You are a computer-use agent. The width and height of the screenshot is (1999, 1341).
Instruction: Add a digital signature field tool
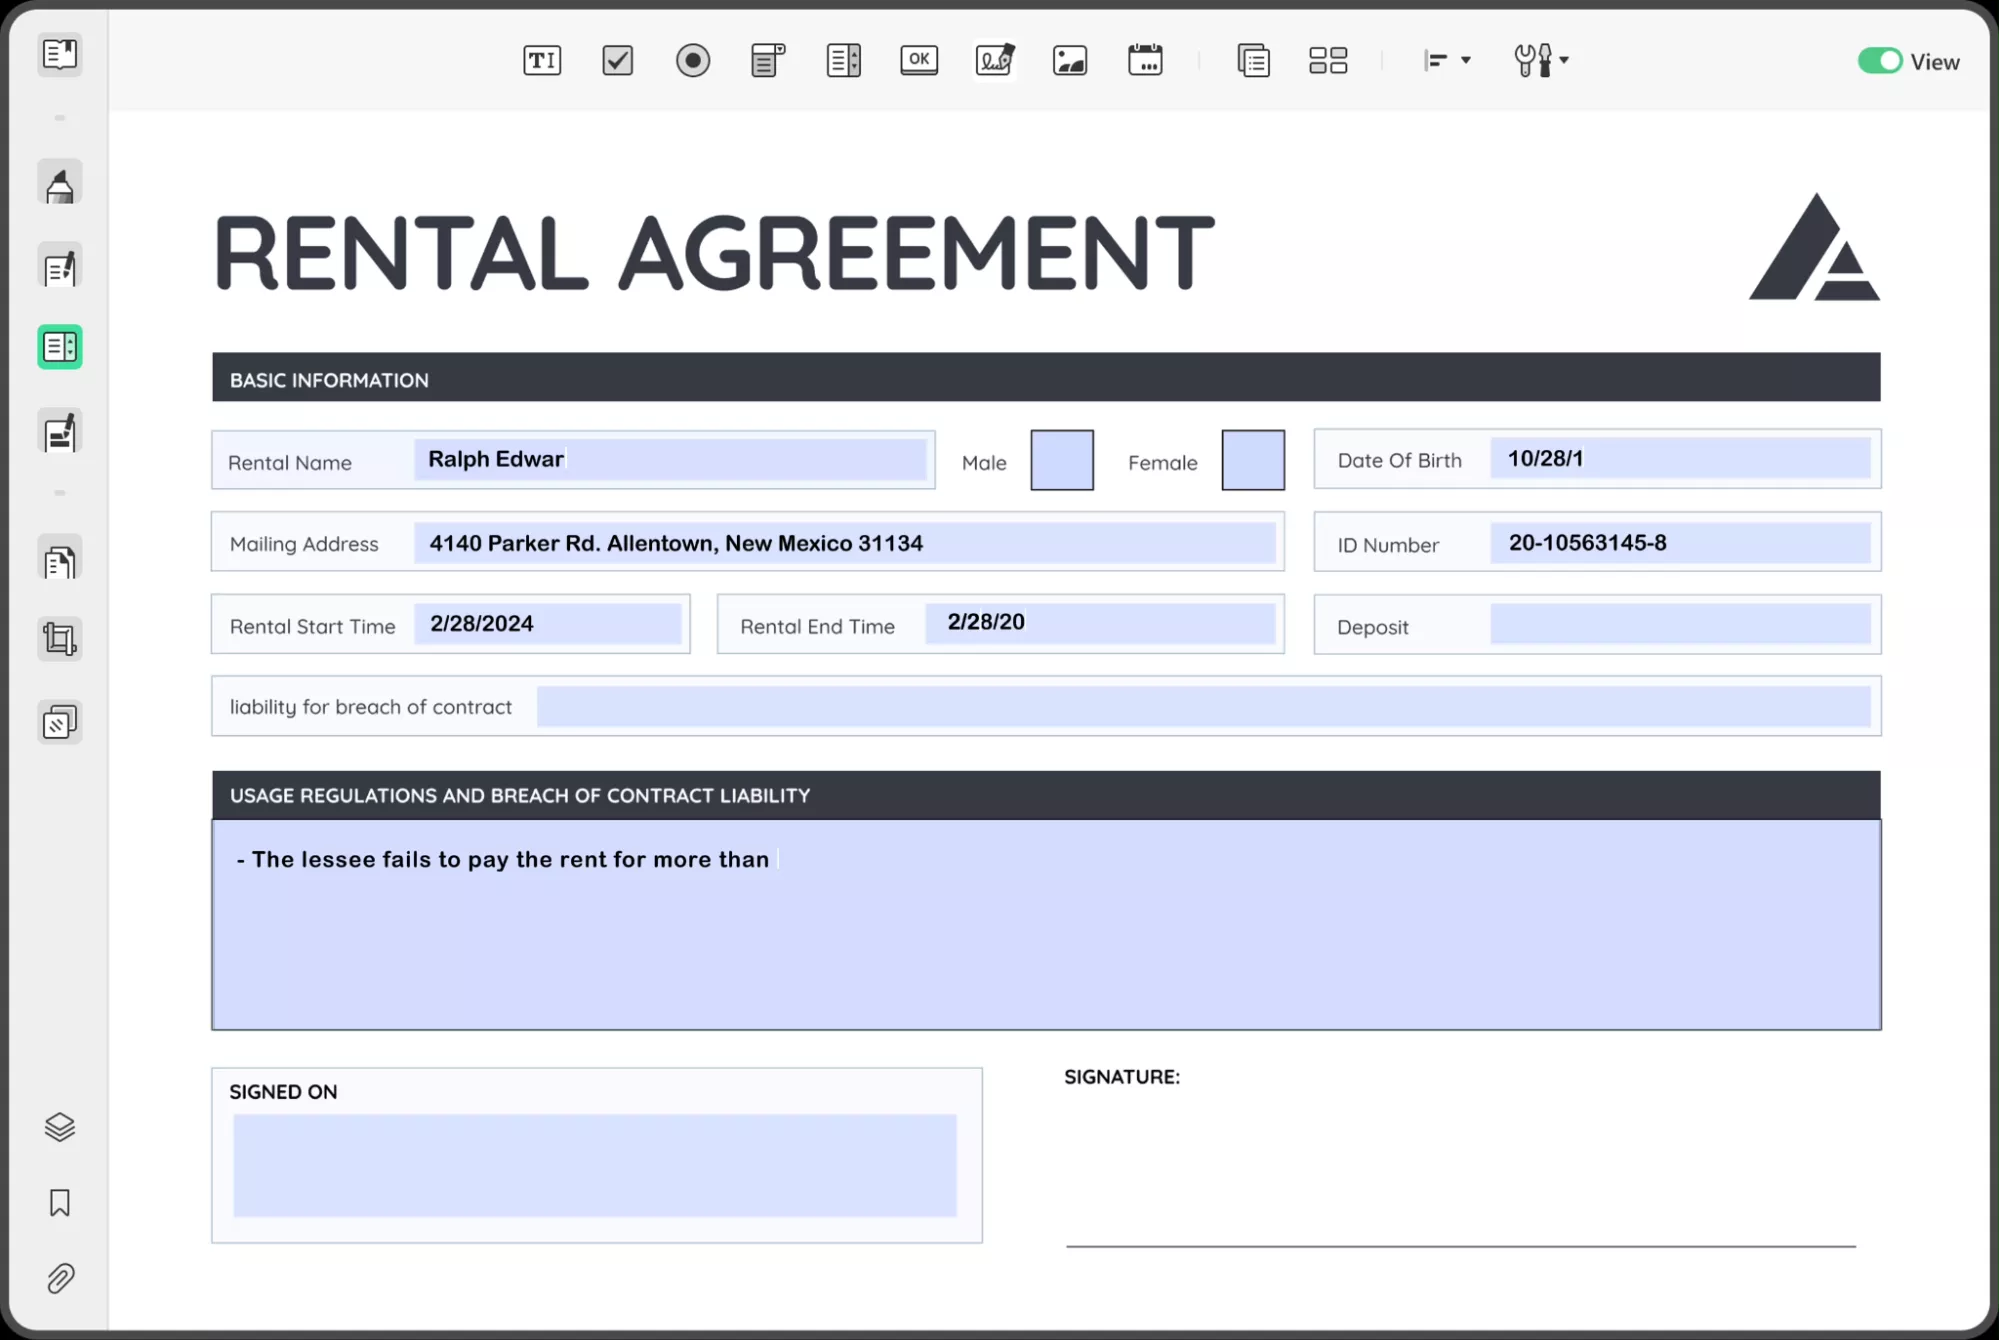pyautogui.click(x=994, y=60)
